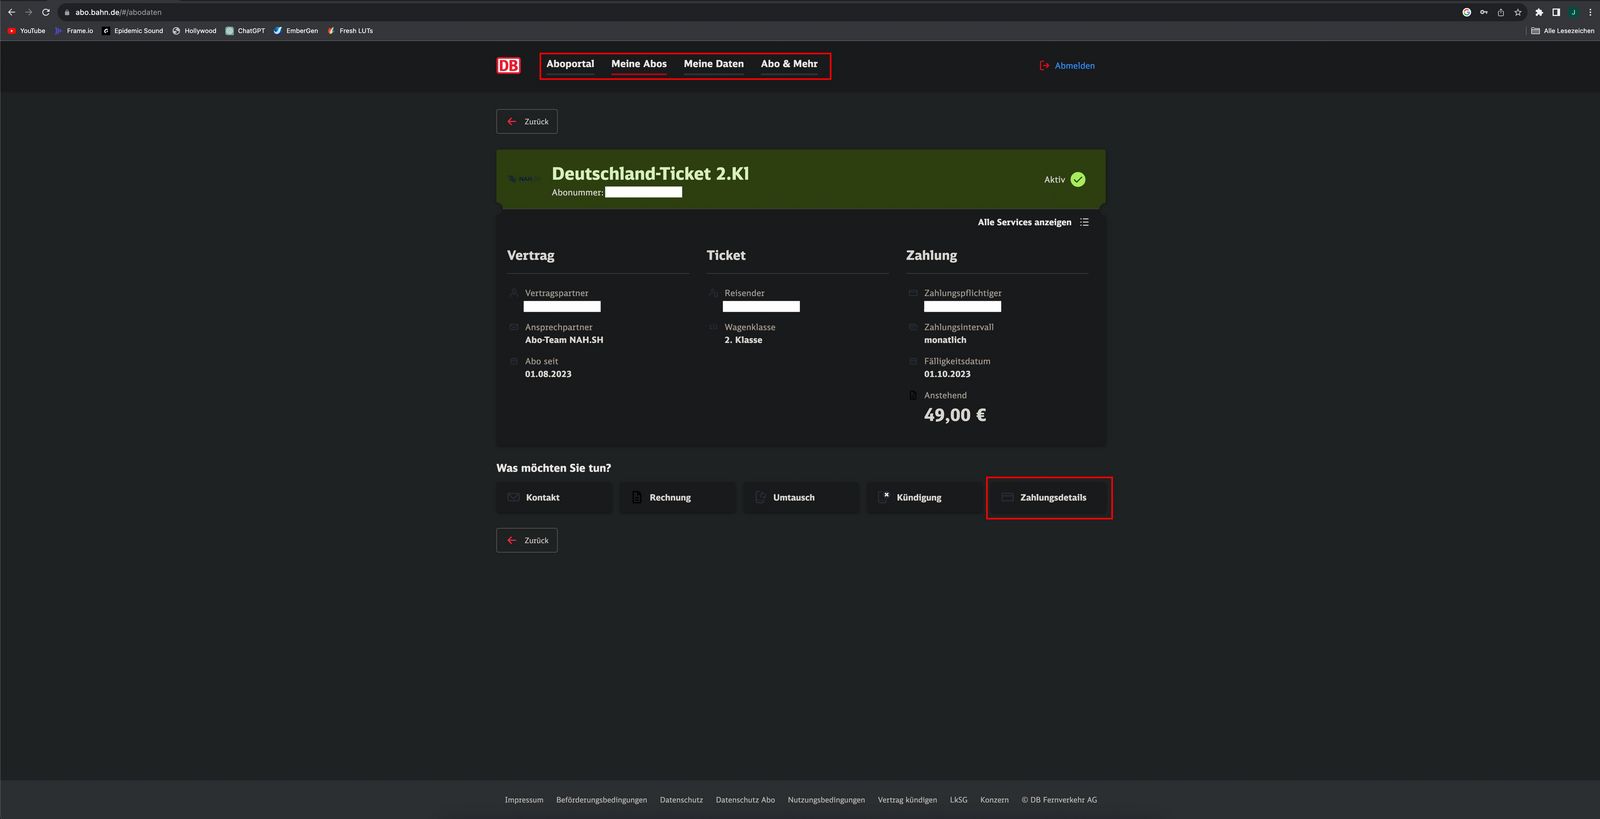Click the green Aktiv checkmark icon
The height and width of the screenshot is (819, 1600).
[1078, 180]
